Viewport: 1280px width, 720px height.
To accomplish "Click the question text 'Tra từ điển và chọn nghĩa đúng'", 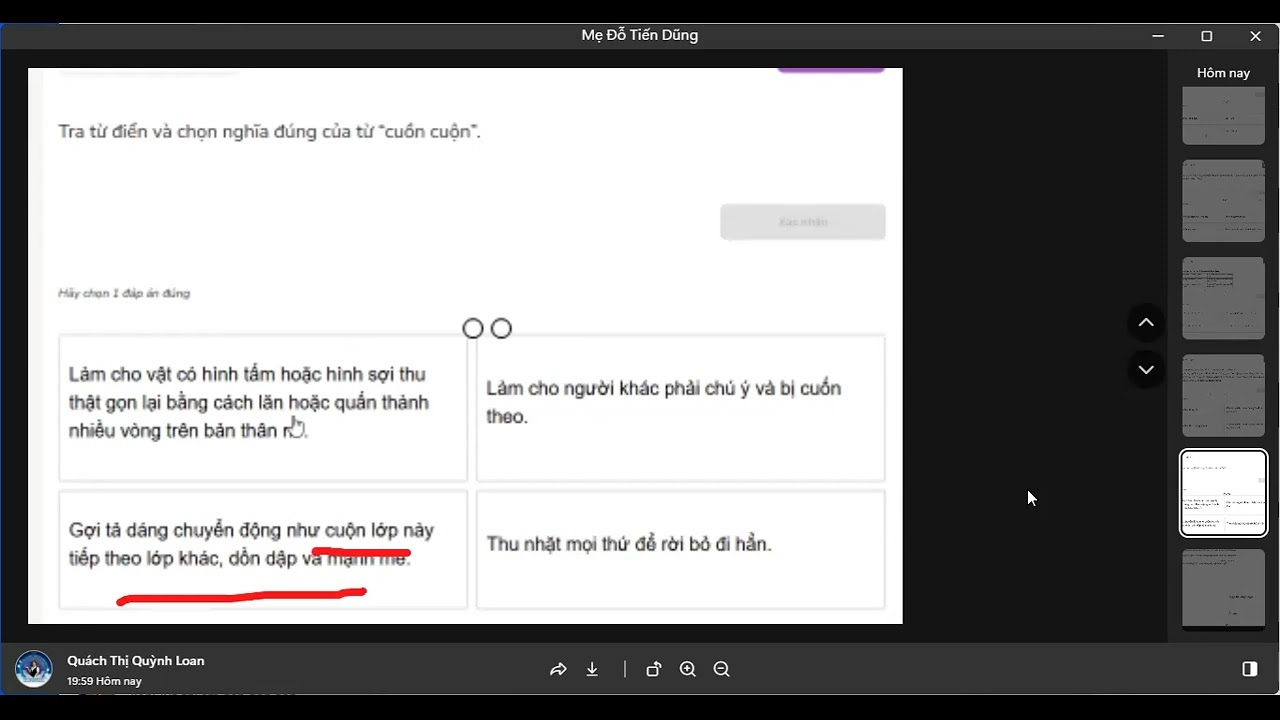I will tap(270, 131).
